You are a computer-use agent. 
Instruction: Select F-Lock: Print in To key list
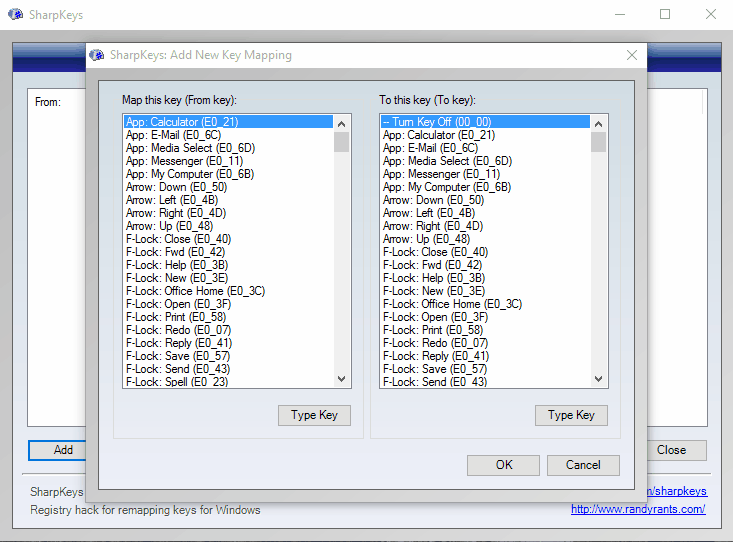[486, 330]
